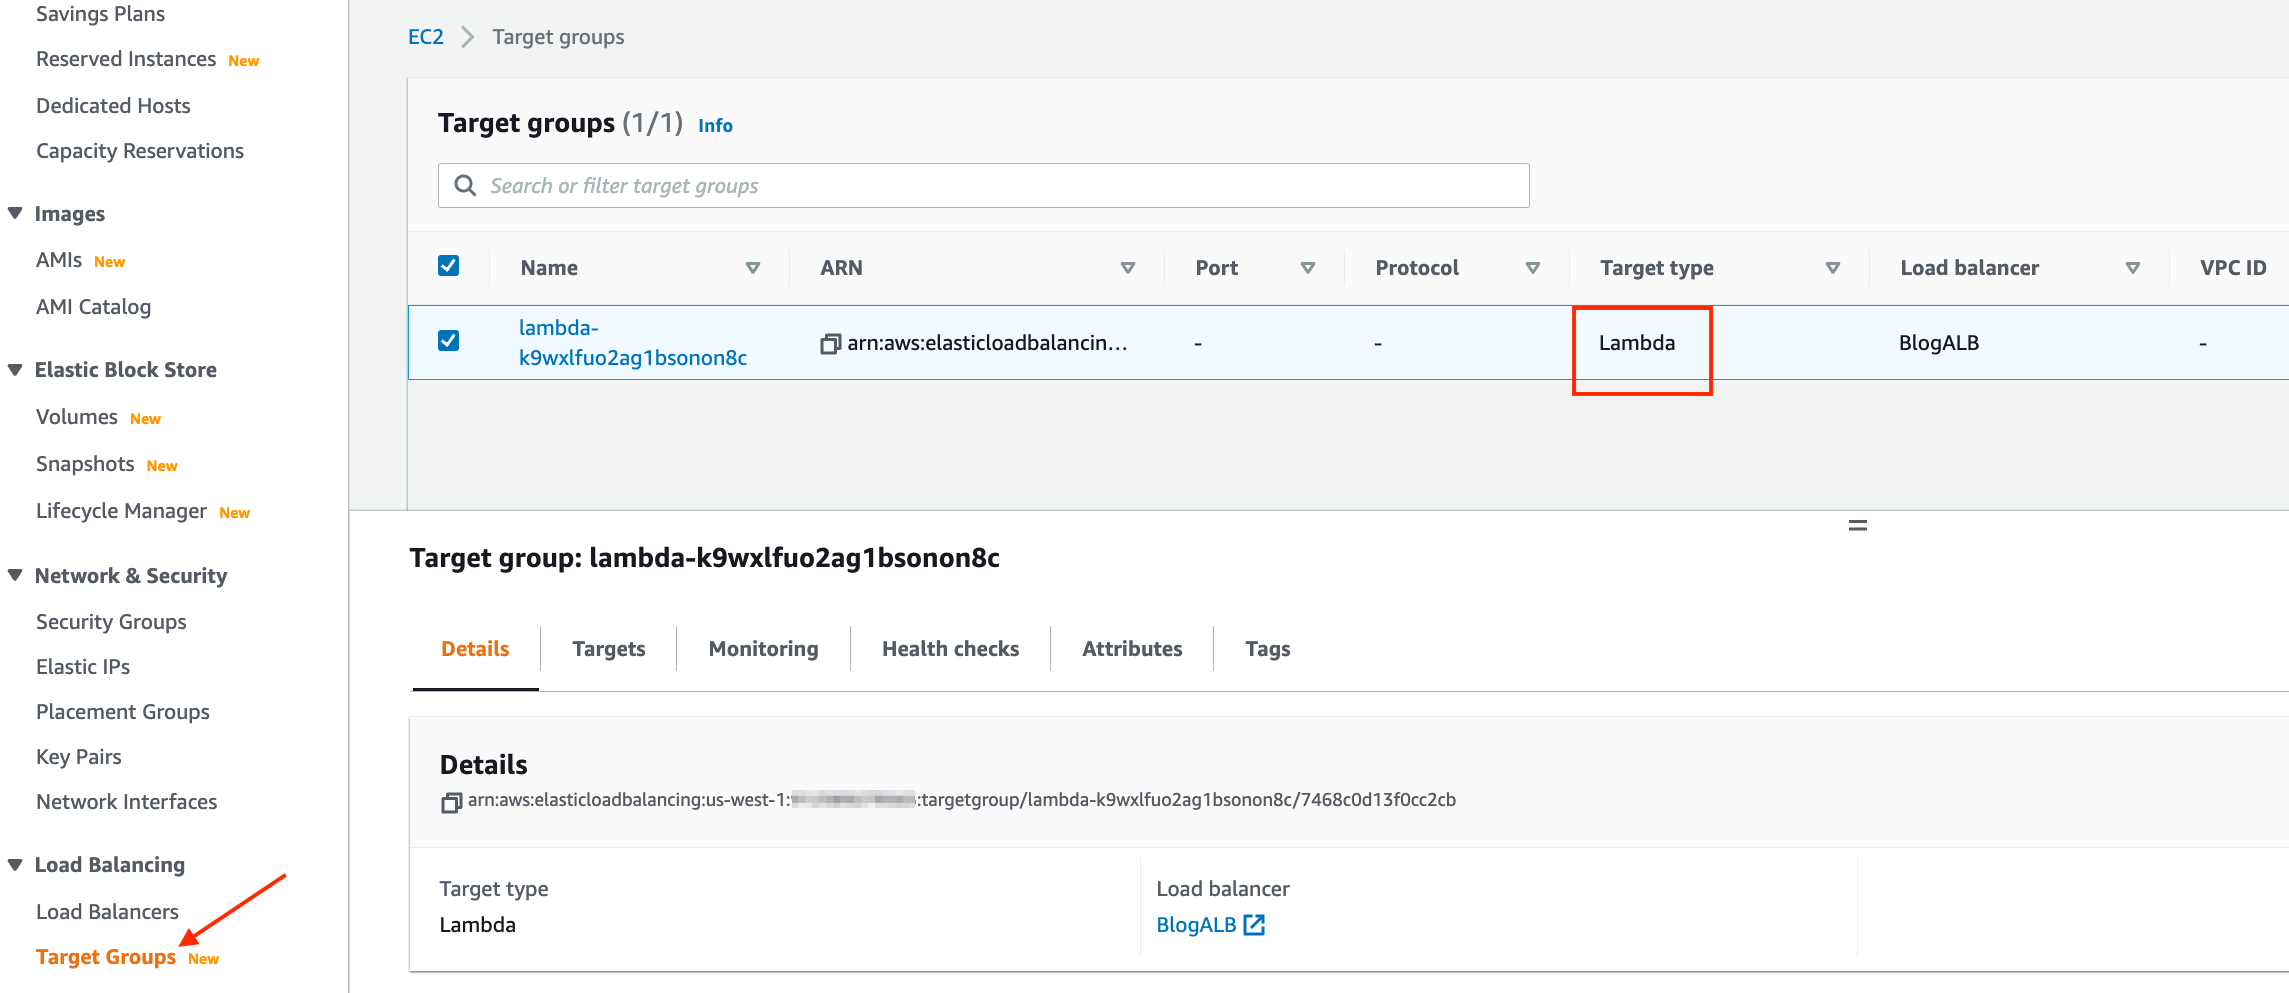Click the BlogALB cell in the table row
2289x993 pixels.
tap(1939, 343)
